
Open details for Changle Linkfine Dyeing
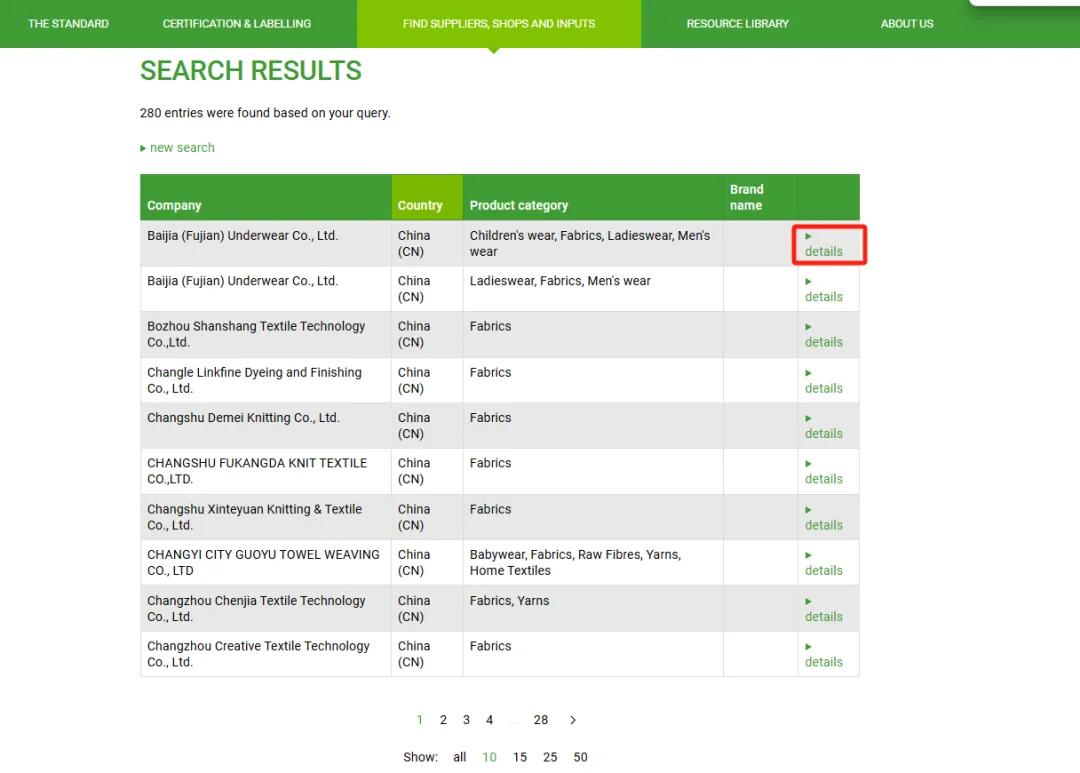coord(824,381)
